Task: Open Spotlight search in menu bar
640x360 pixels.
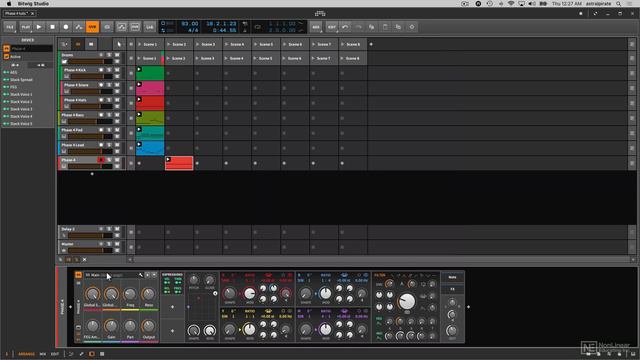Action: (x=619, y=3)
